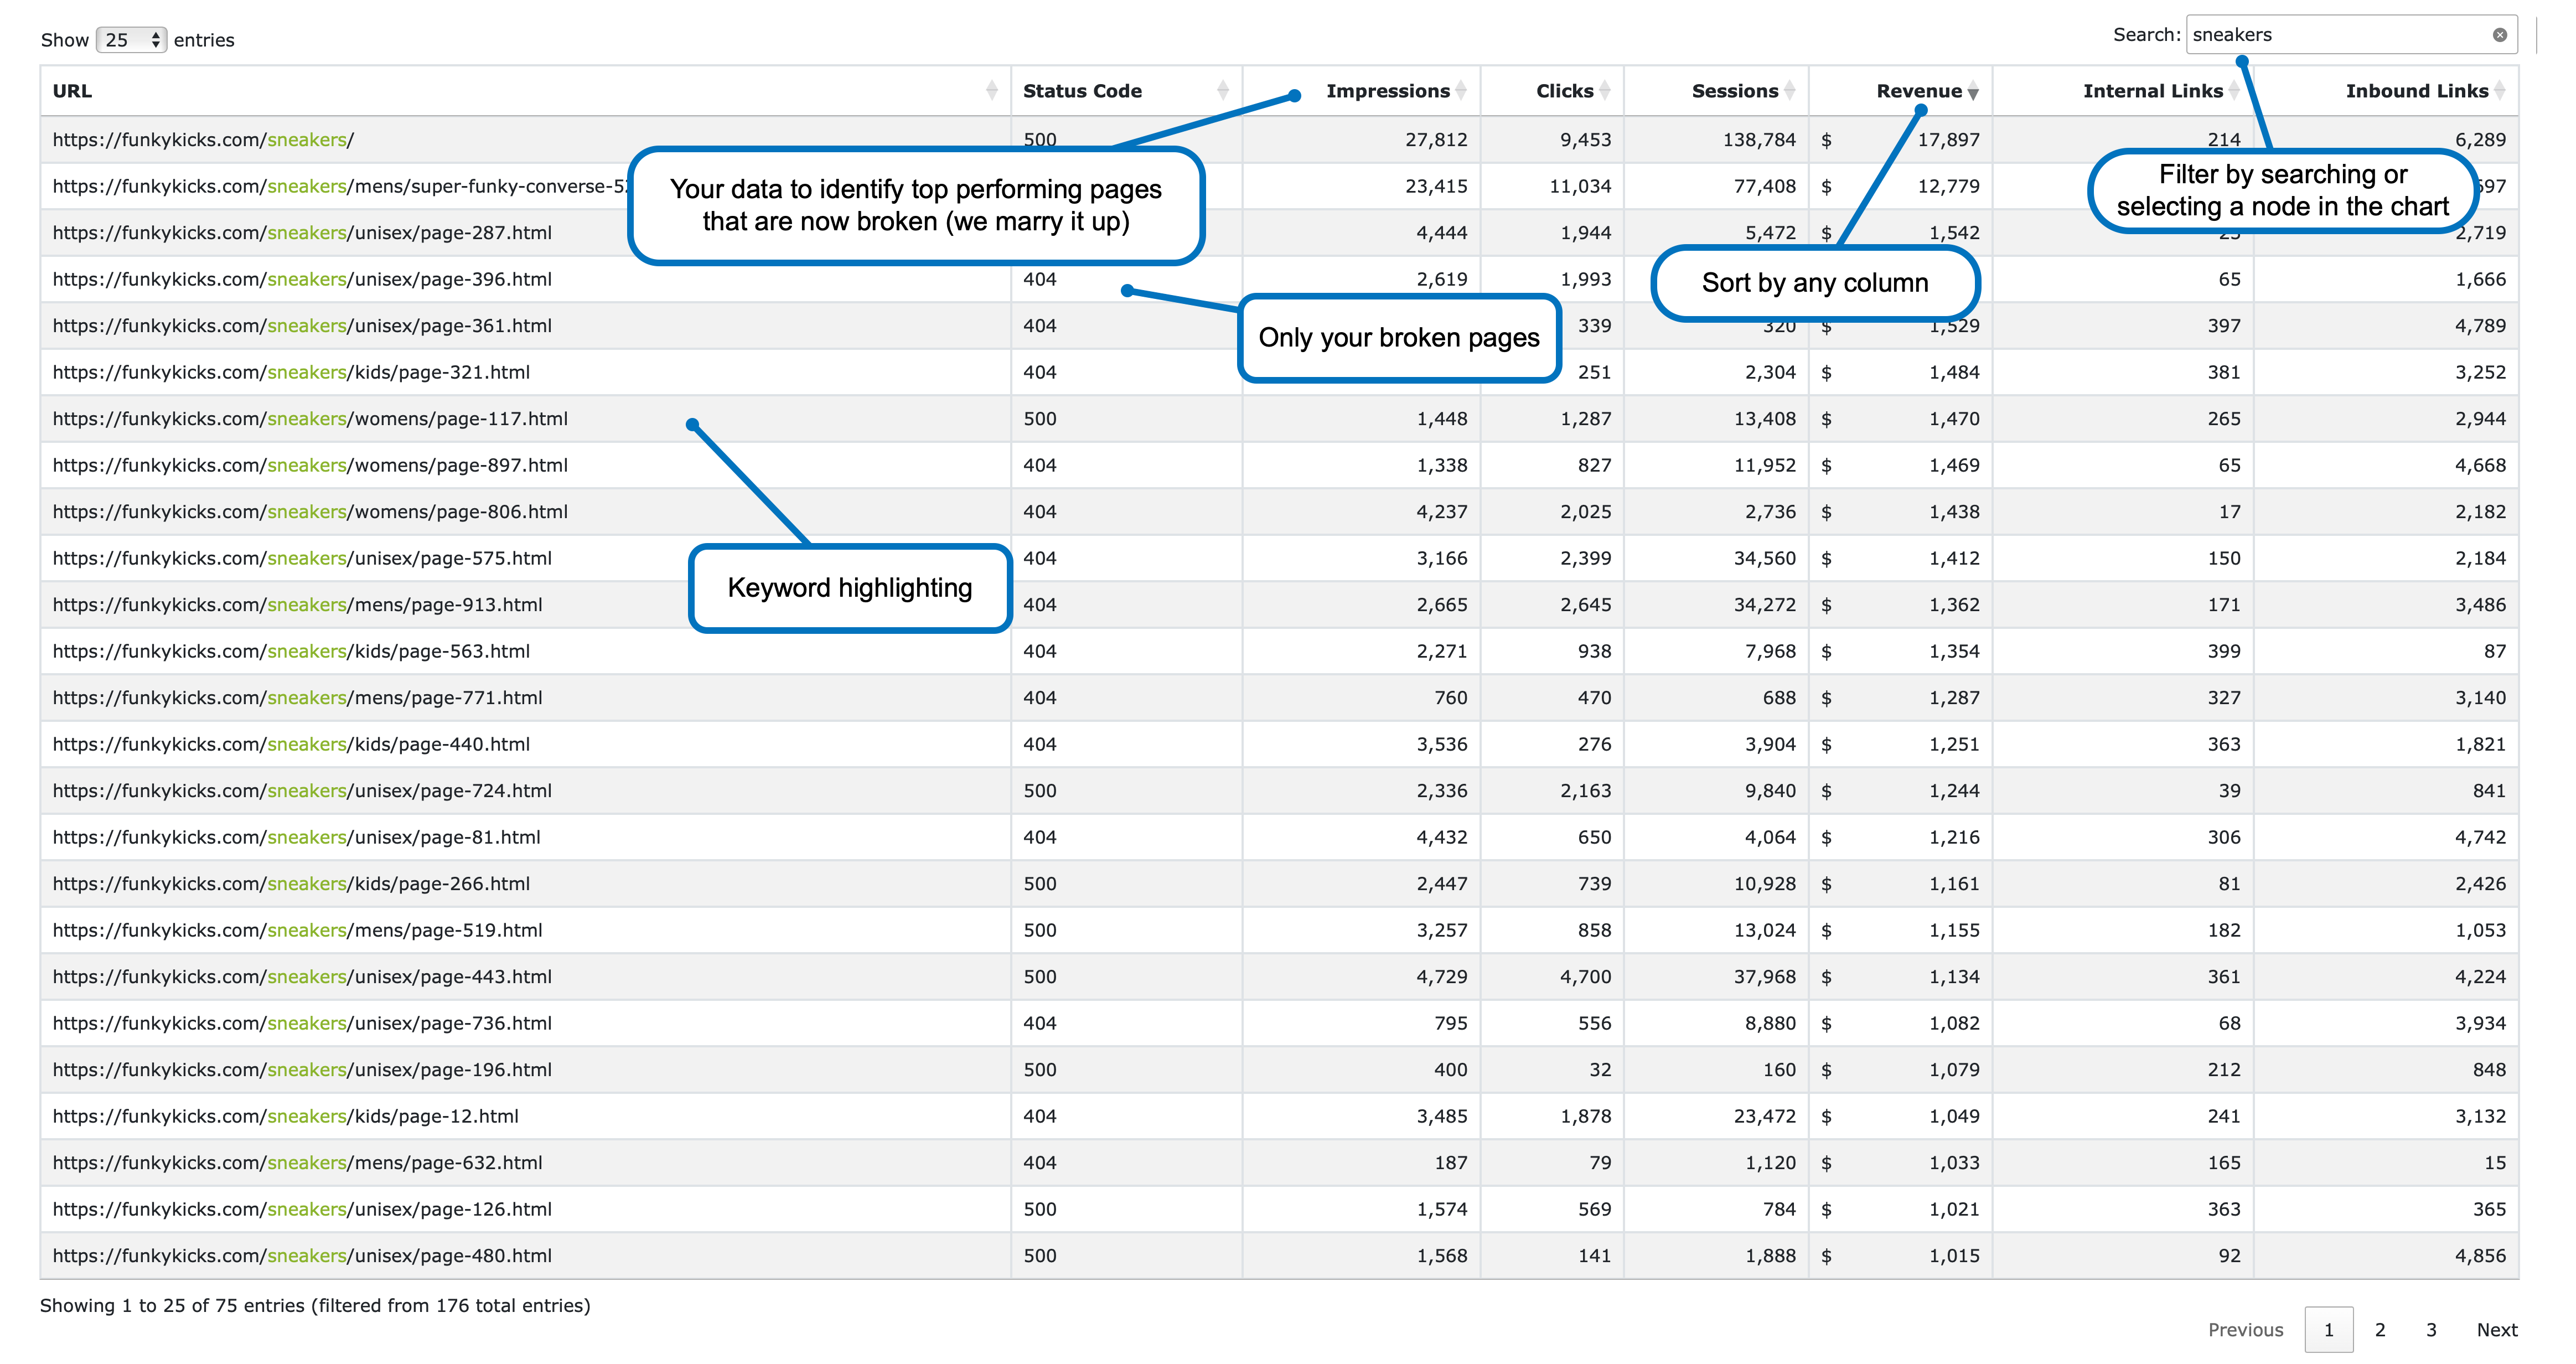Sort by Clicks column arrows

pos(1604,91)
